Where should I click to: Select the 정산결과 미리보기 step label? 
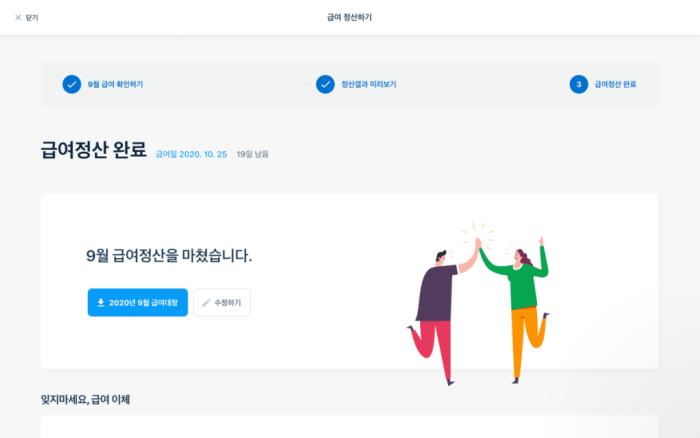point(369,84)
